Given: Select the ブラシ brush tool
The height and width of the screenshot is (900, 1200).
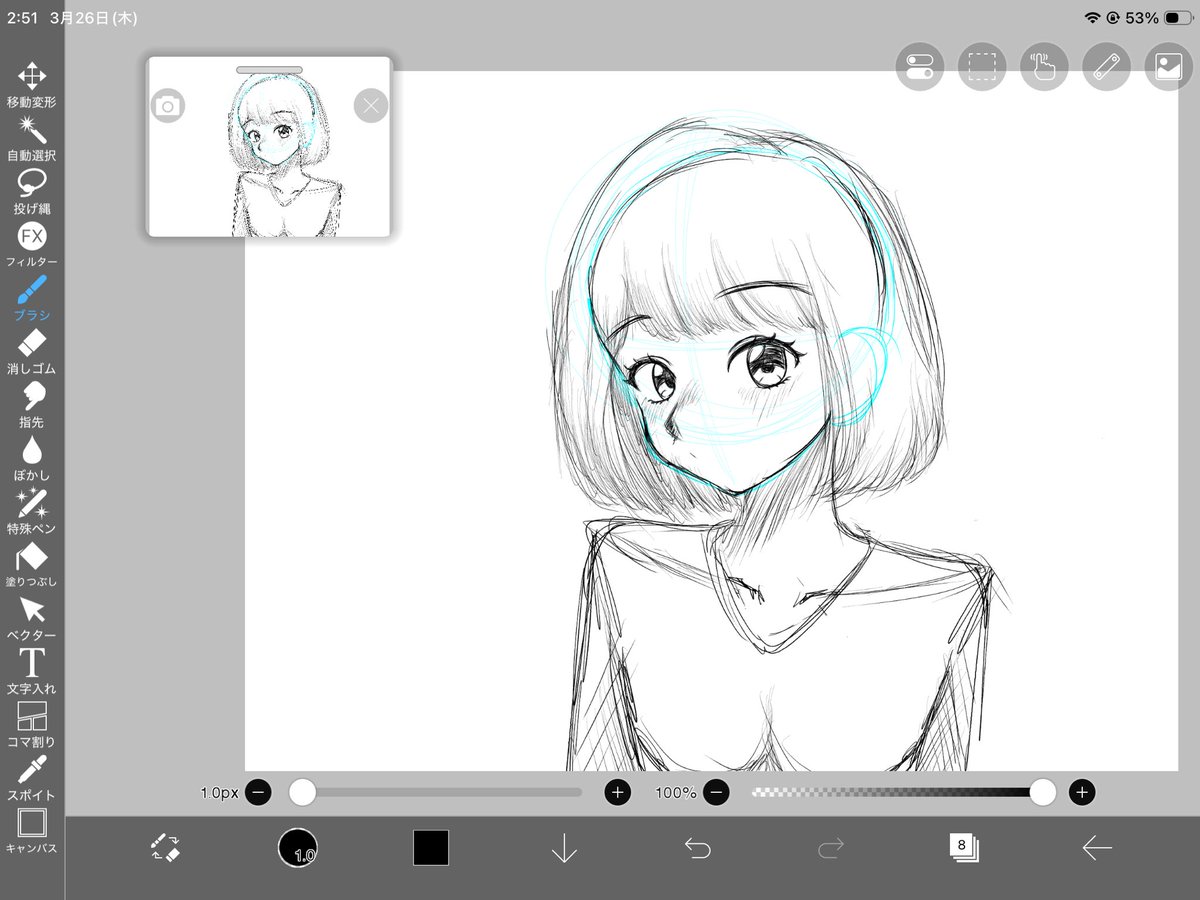Looking at the screenshot, I should tap(32, 298).
